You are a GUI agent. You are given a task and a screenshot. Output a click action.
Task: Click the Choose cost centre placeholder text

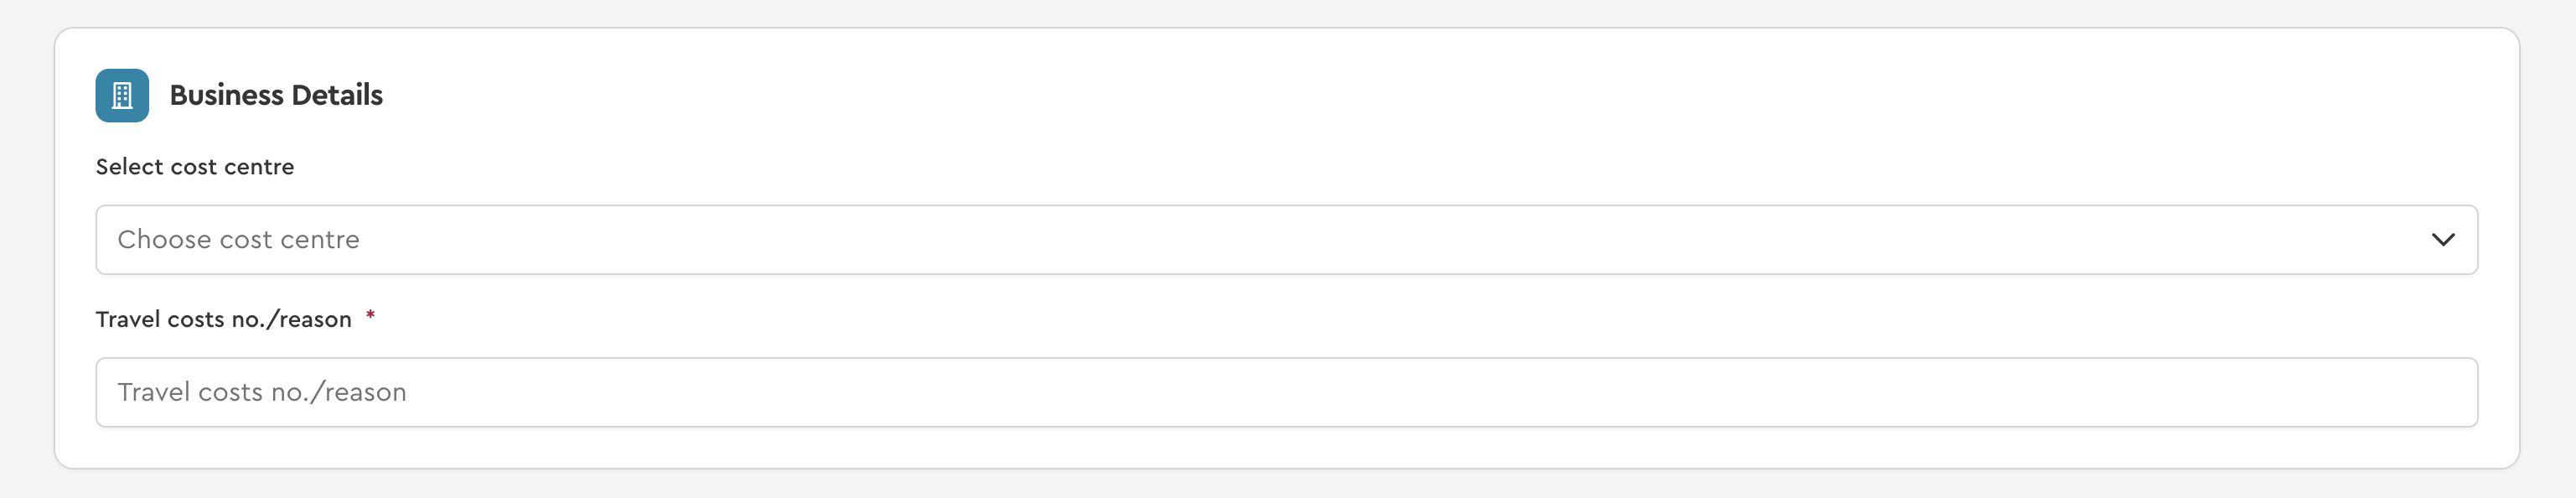[238, 240]
